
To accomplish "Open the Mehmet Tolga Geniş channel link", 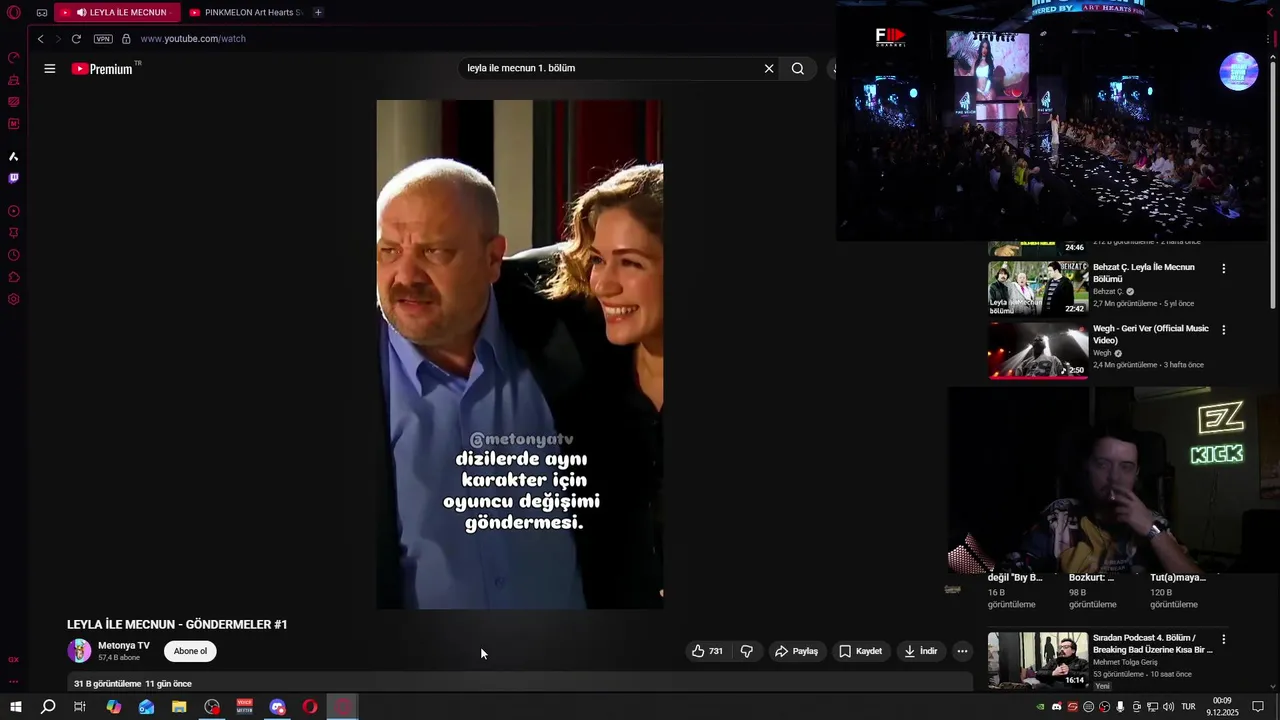I will pyautogui.click(x=1125, y=662).
